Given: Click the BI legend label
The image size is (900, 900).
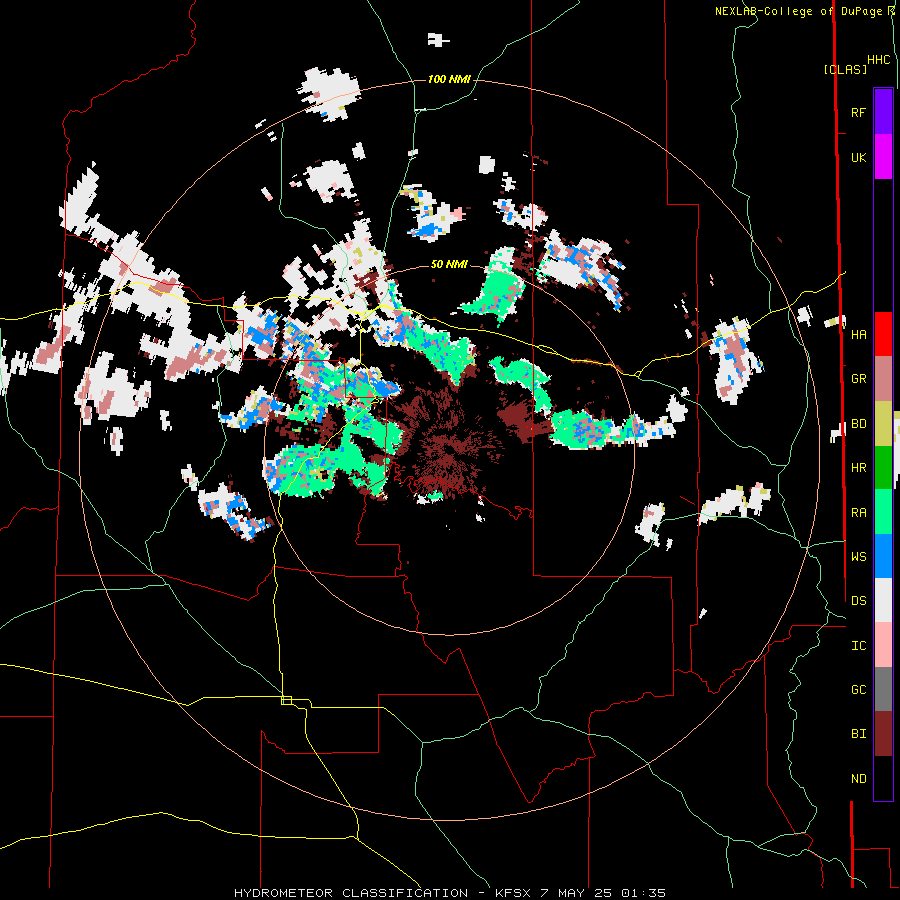Looking at the screenshot, I should (858, 734).
